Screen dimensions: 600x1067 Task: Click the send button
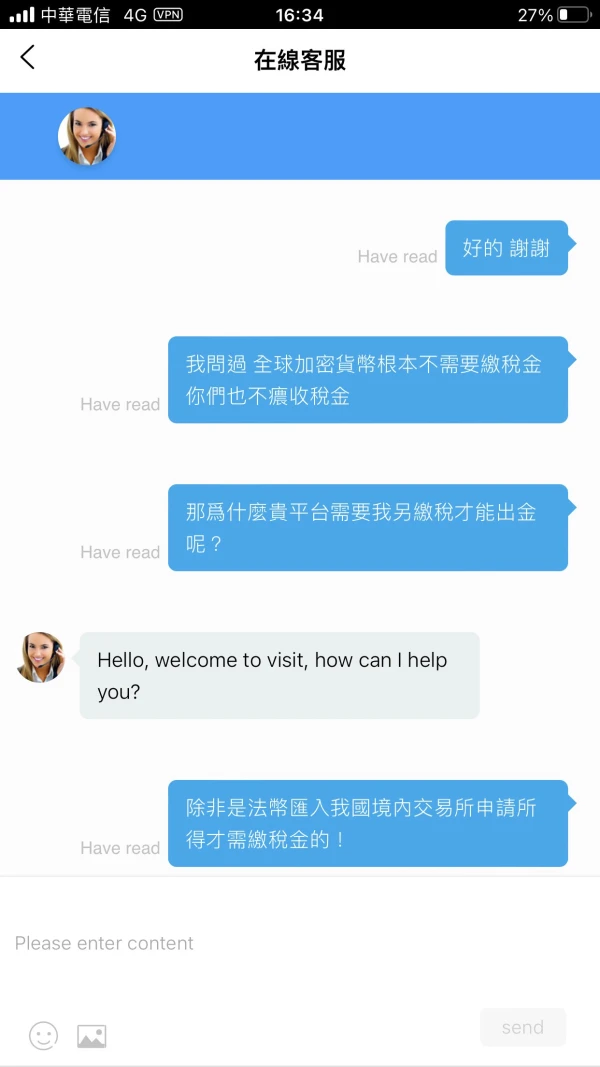pos(523,1027)
